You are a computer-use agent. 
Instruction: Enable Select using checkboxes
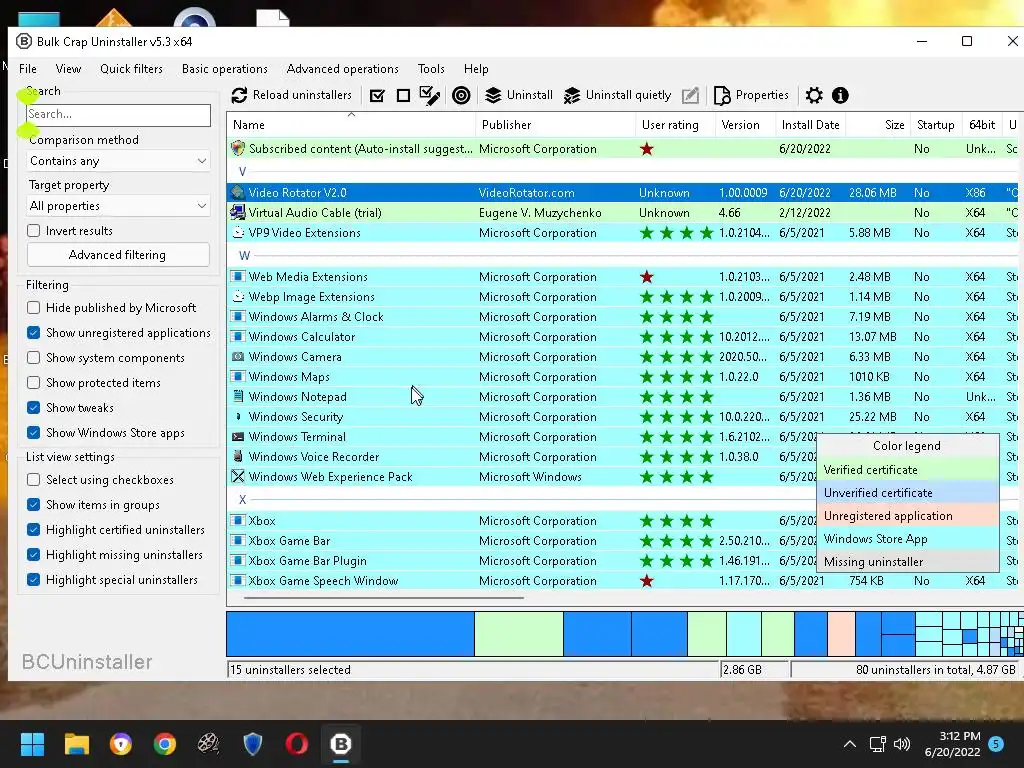pos(33,479)
